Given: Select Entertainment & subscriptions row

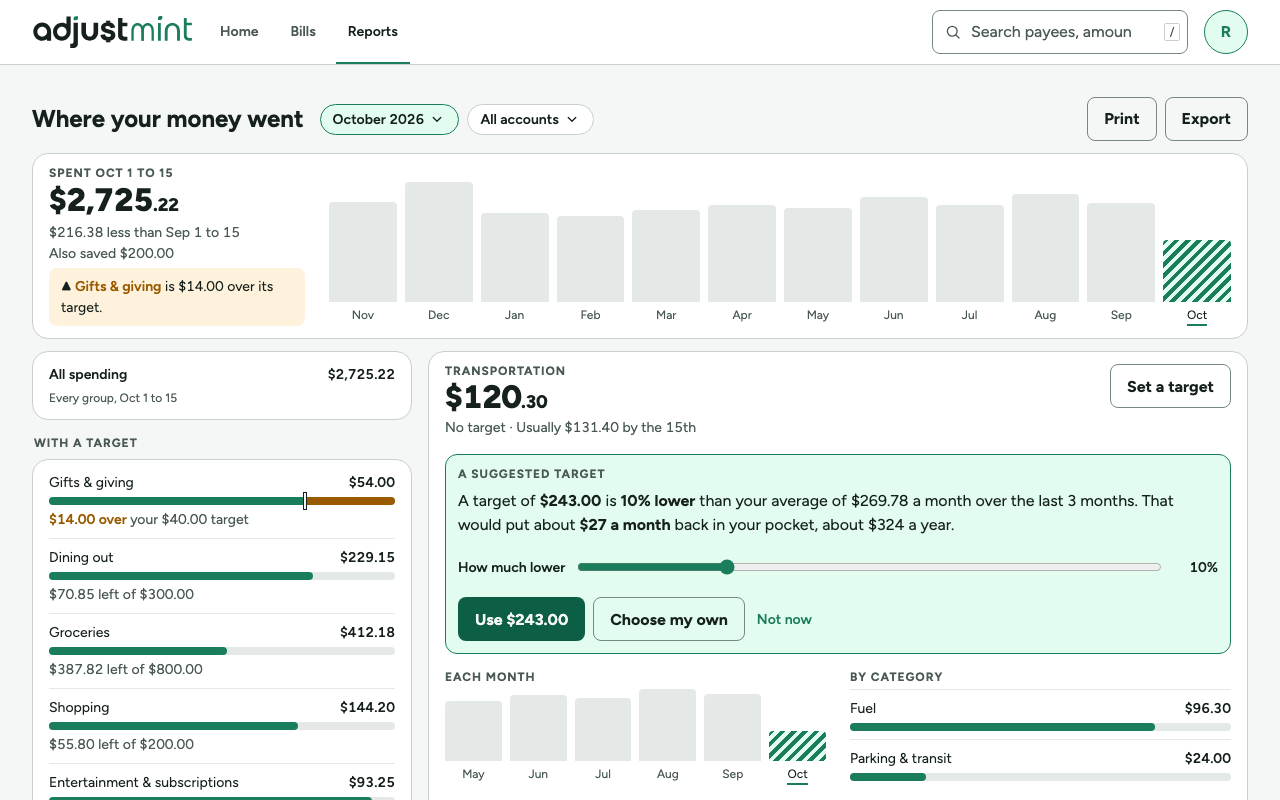Looking at the screenshot, I should pos(222,784).
